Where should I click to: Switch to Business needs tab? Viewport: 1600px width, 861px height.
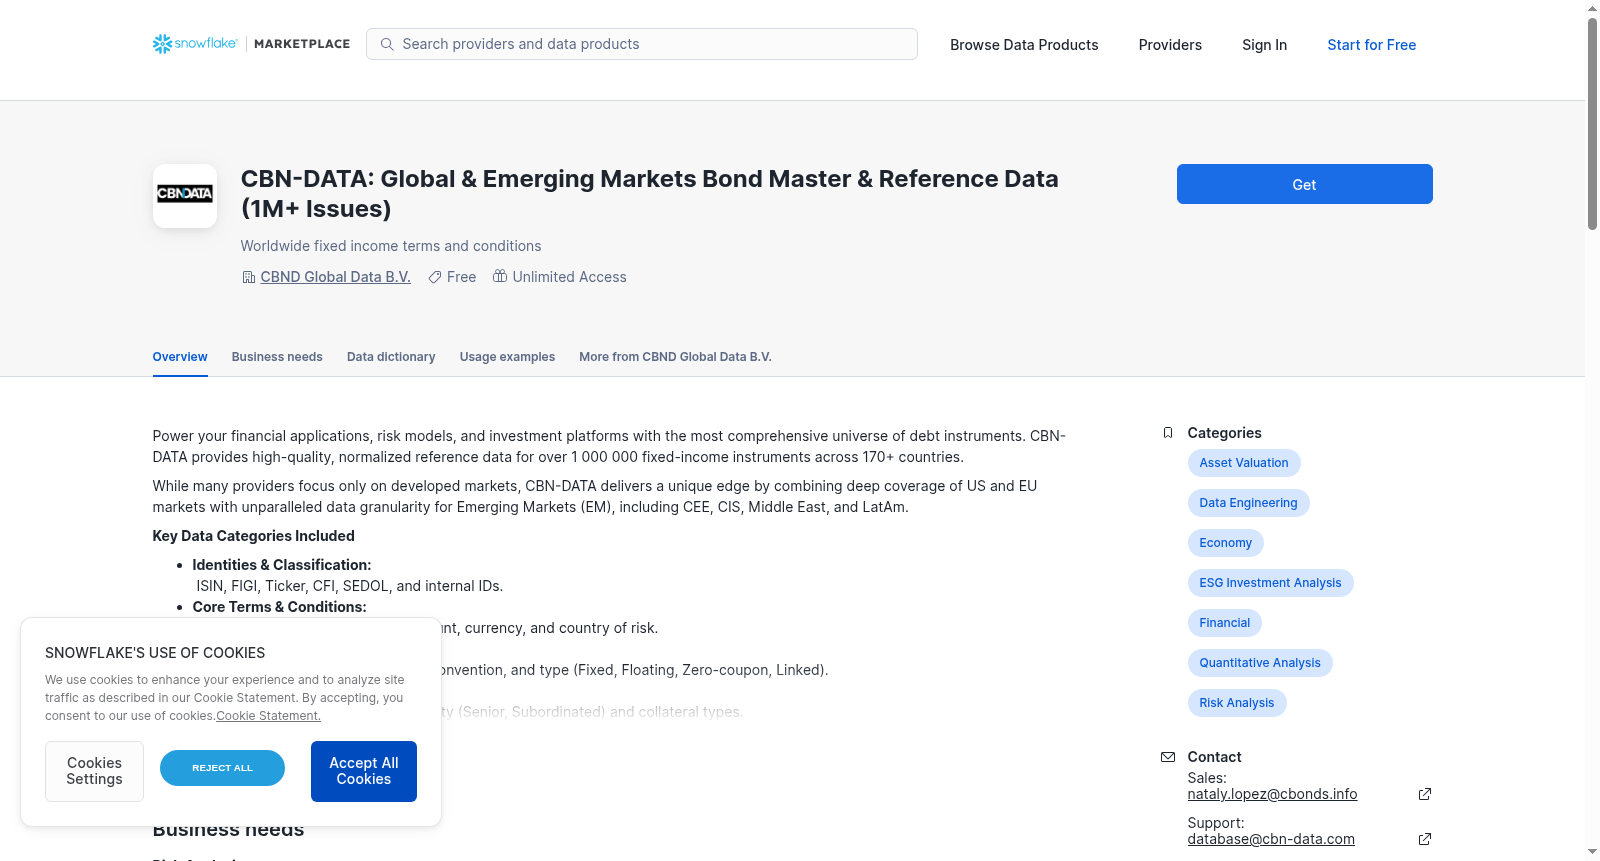(277, 357)
